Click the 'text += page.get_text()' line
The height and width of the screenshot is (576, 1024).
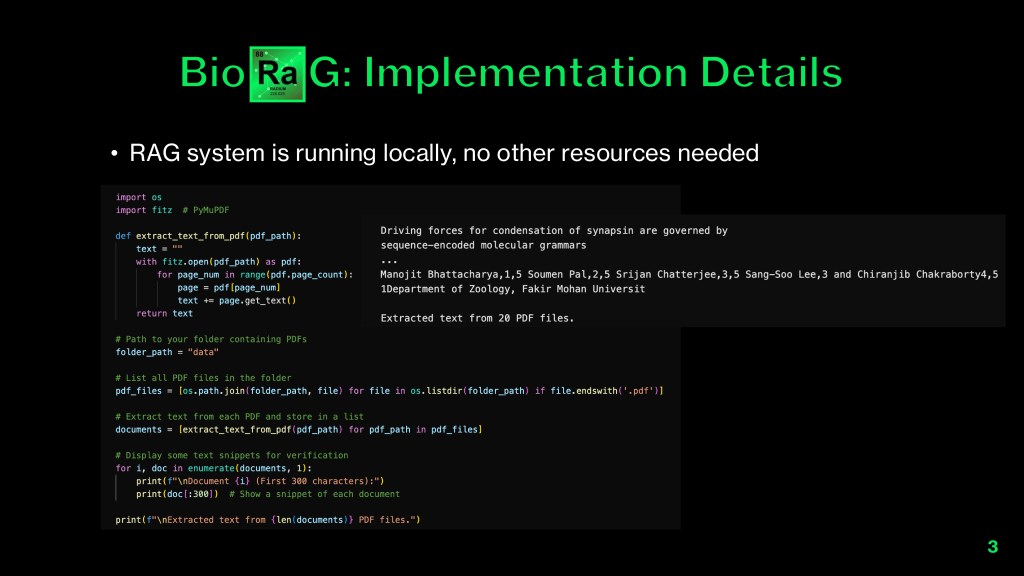(237, 300)
